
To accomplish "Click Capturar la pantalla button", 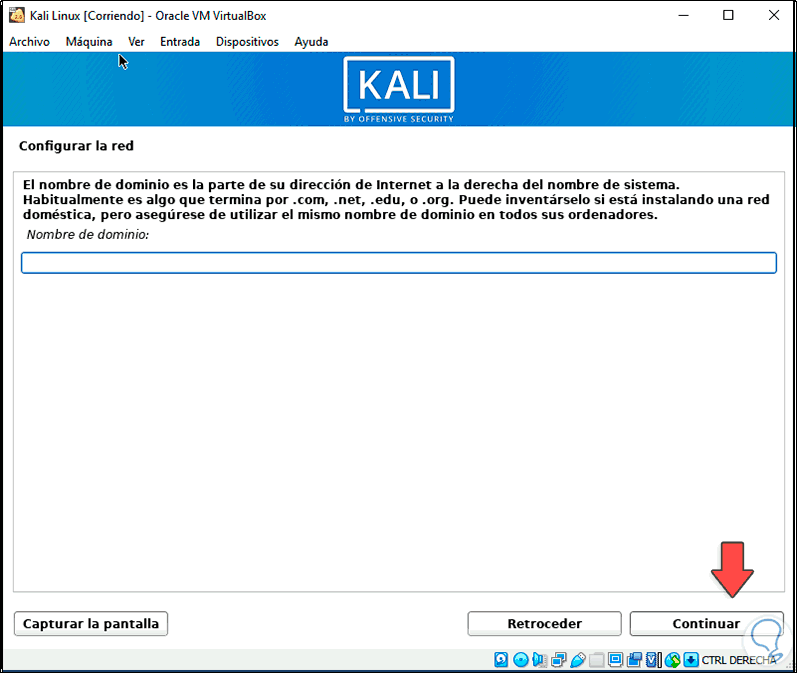I will 91,623.
